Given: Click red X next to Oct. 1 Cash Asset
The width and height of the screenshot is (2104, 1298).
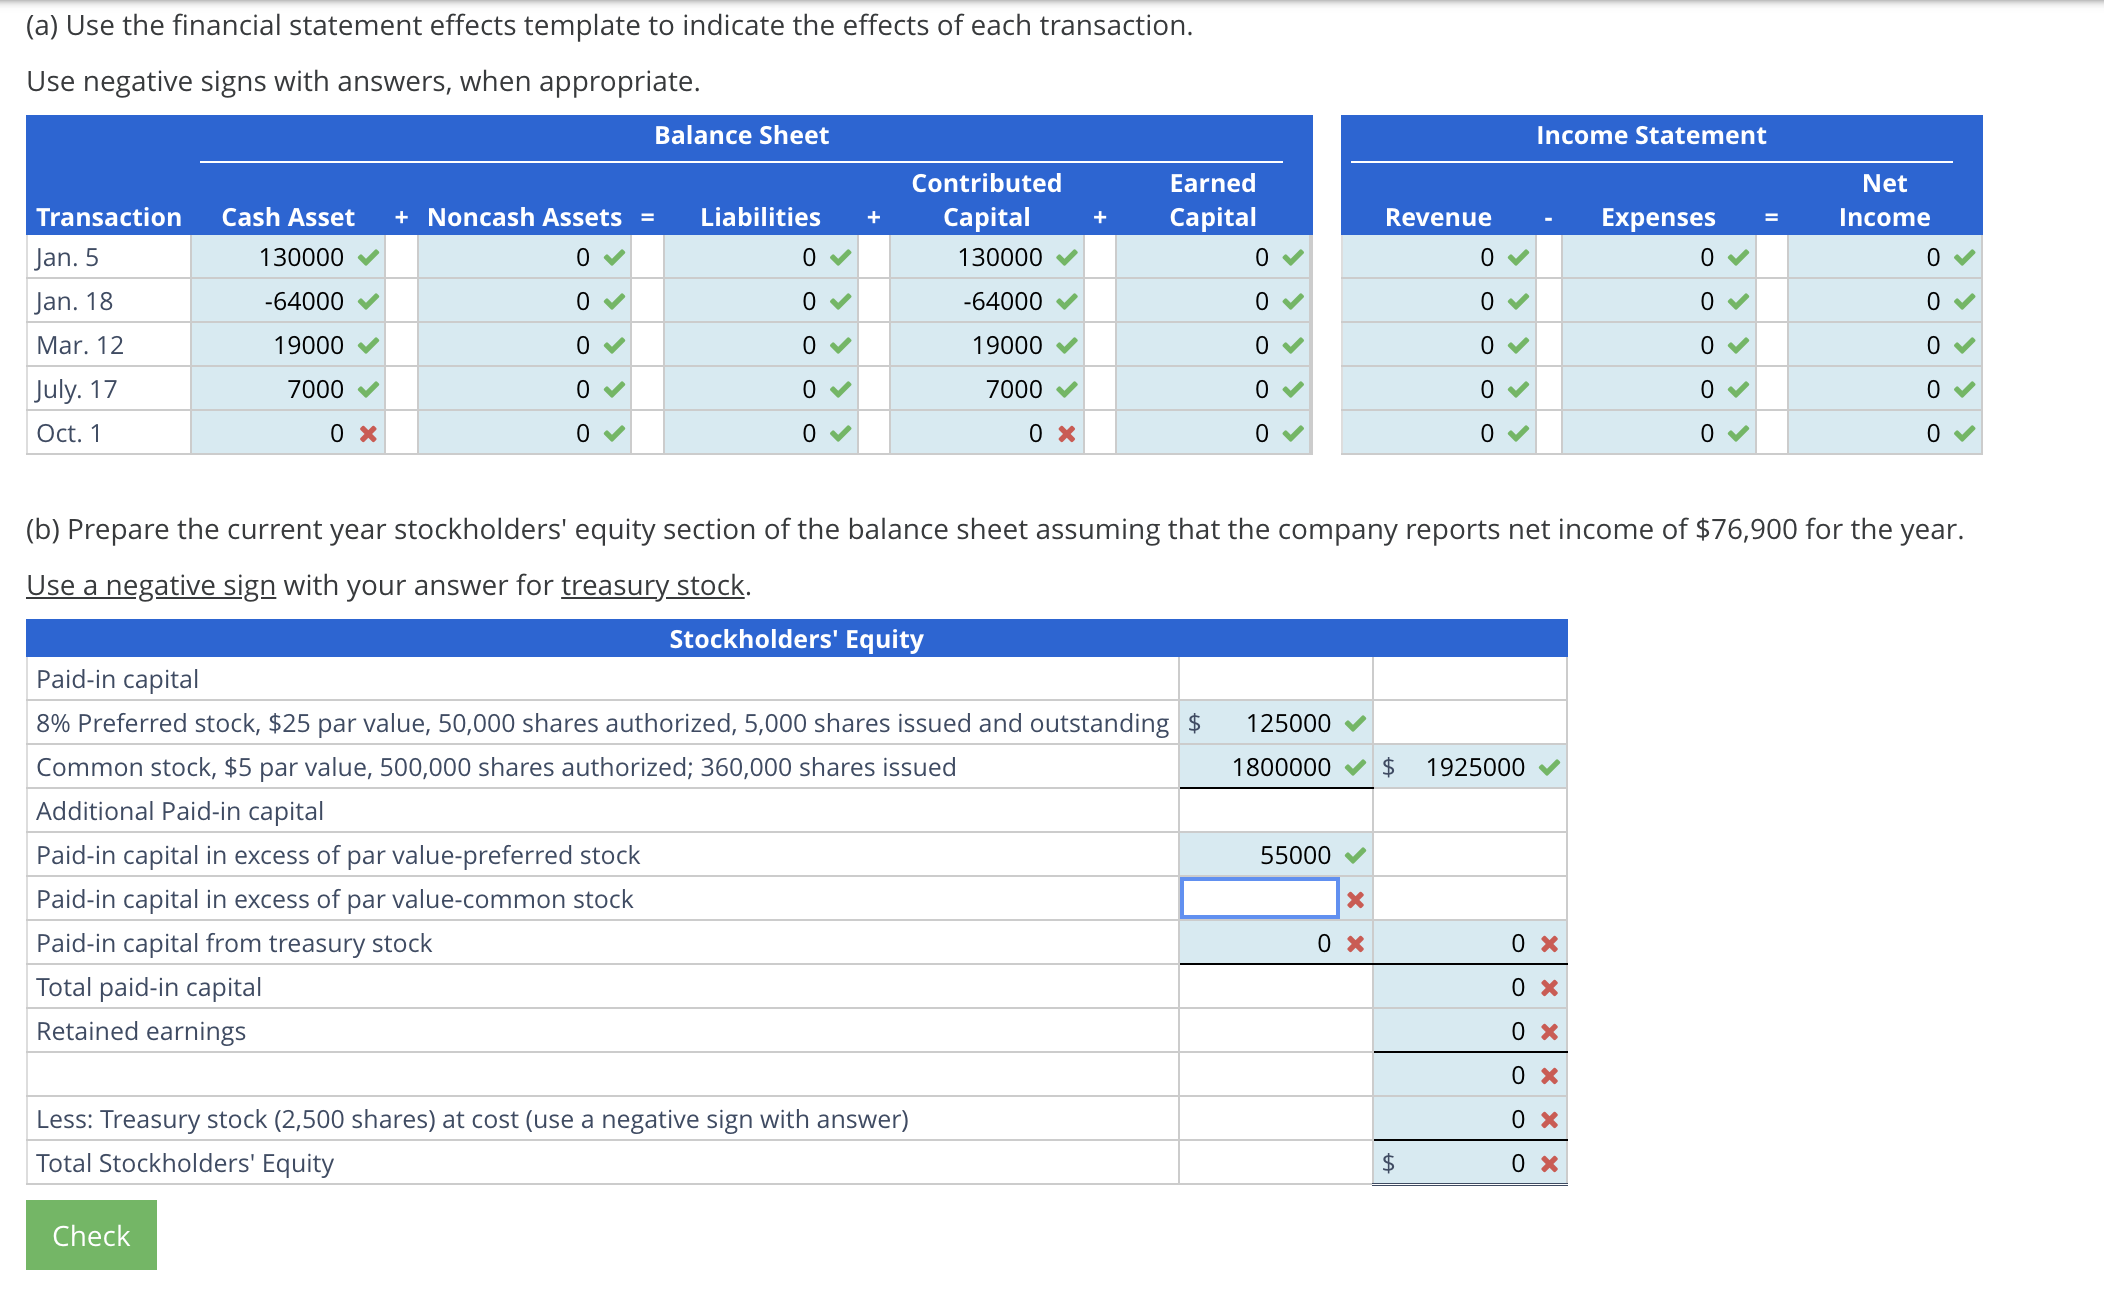Looking at the screenshot, I should 368,434.
